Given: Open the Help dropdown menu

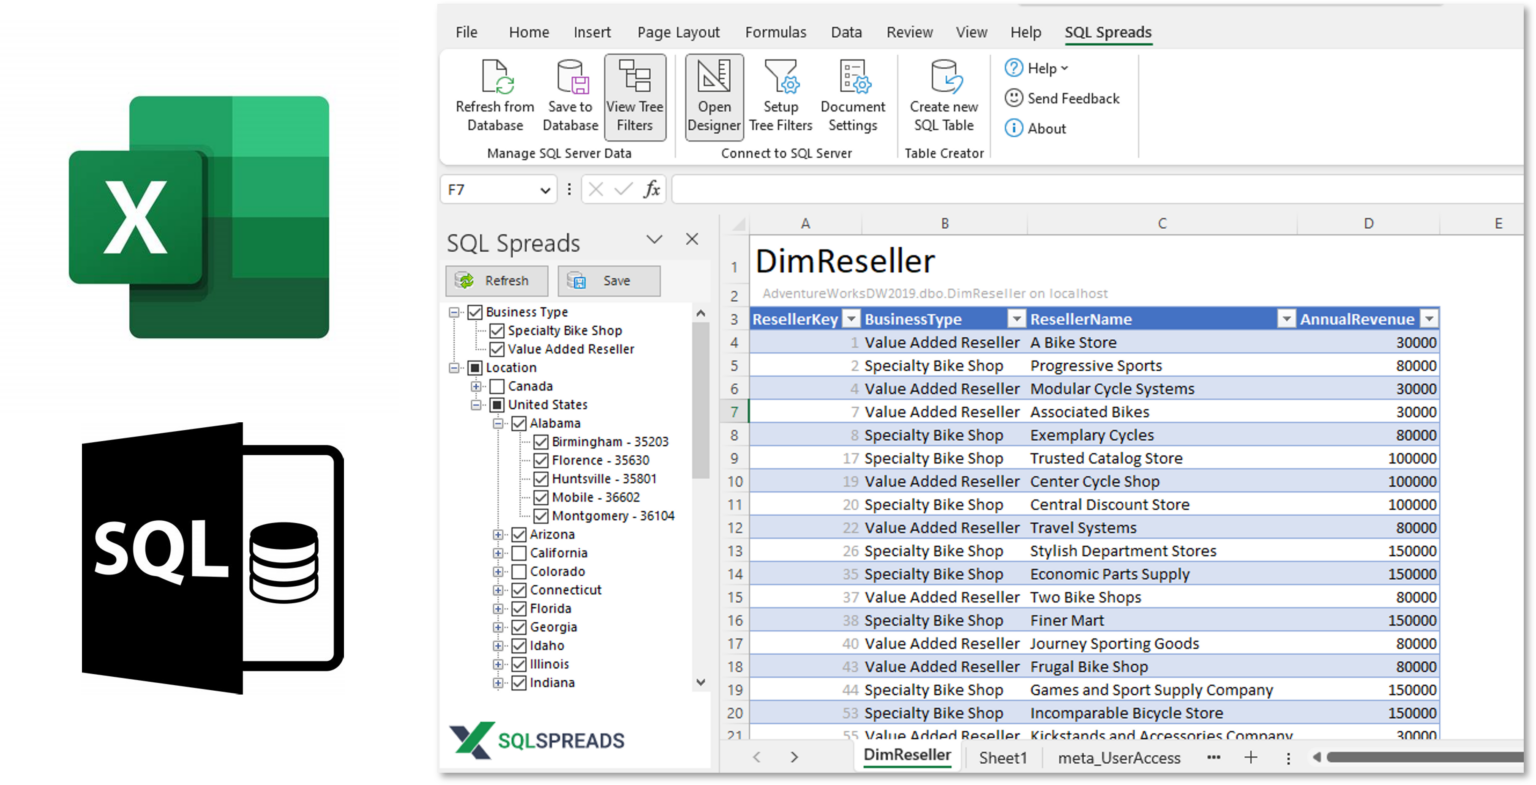Looking at the screenshot, I should pos(1037,68).
